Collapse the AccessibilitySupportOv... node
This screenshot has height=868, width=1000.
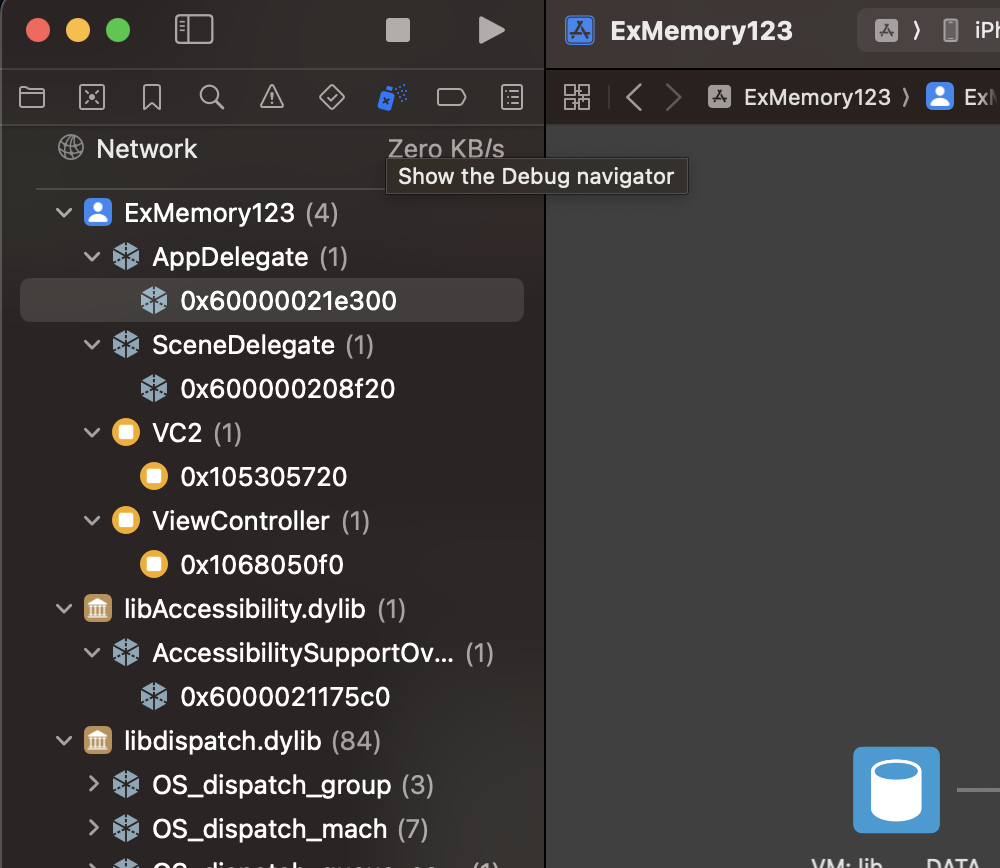point(92,652)
